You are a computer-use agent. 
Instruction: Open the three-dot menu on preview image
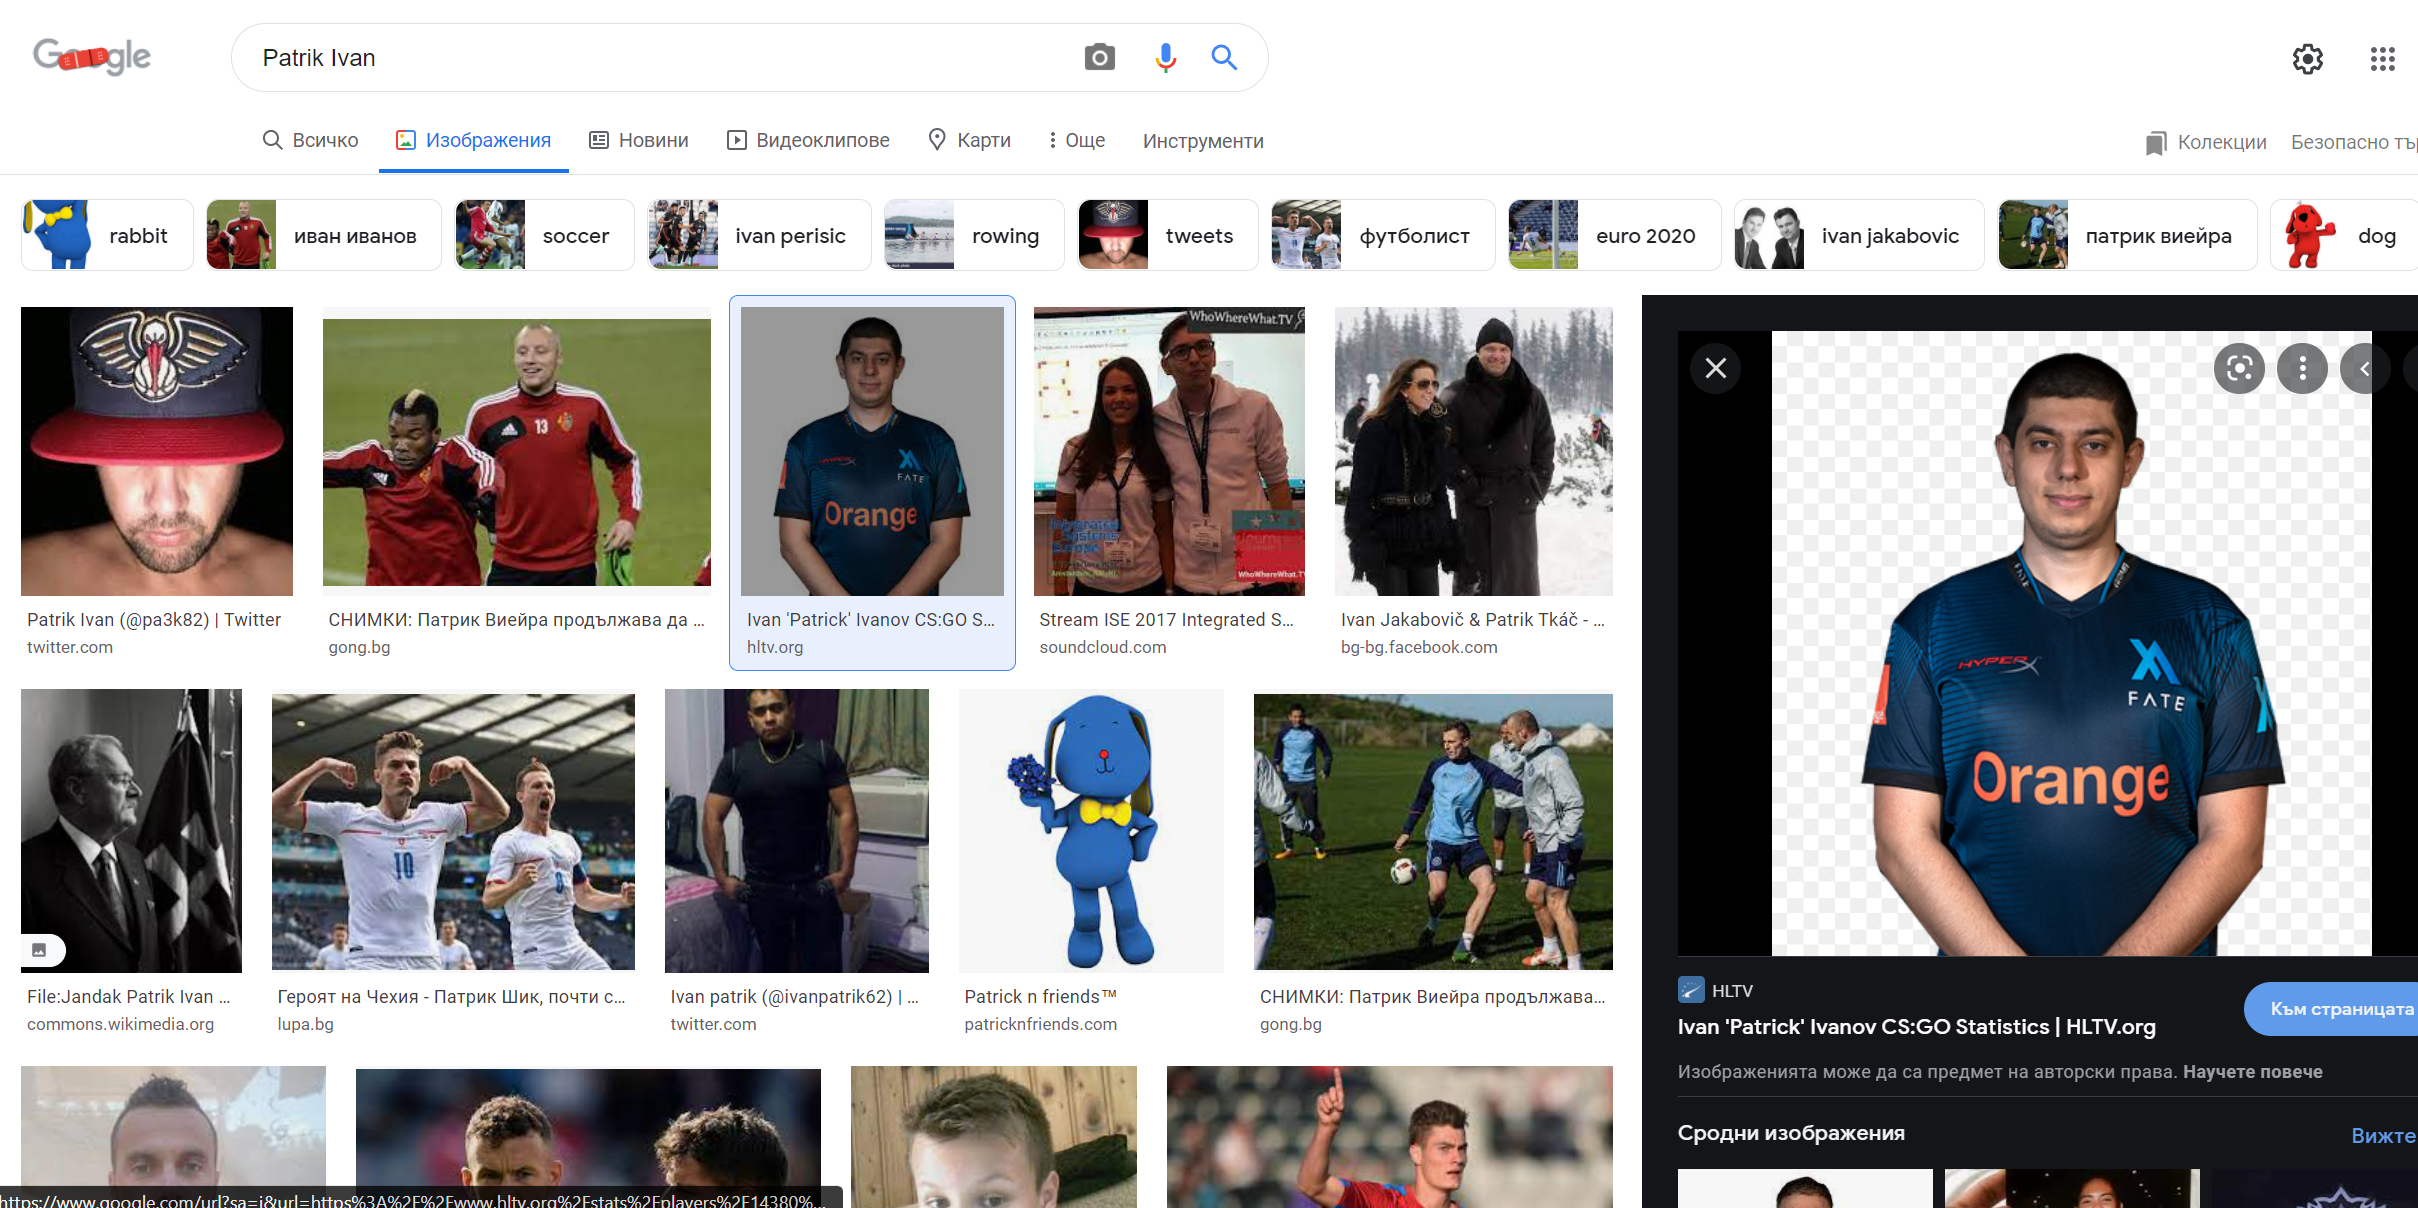pos(2302,369)
